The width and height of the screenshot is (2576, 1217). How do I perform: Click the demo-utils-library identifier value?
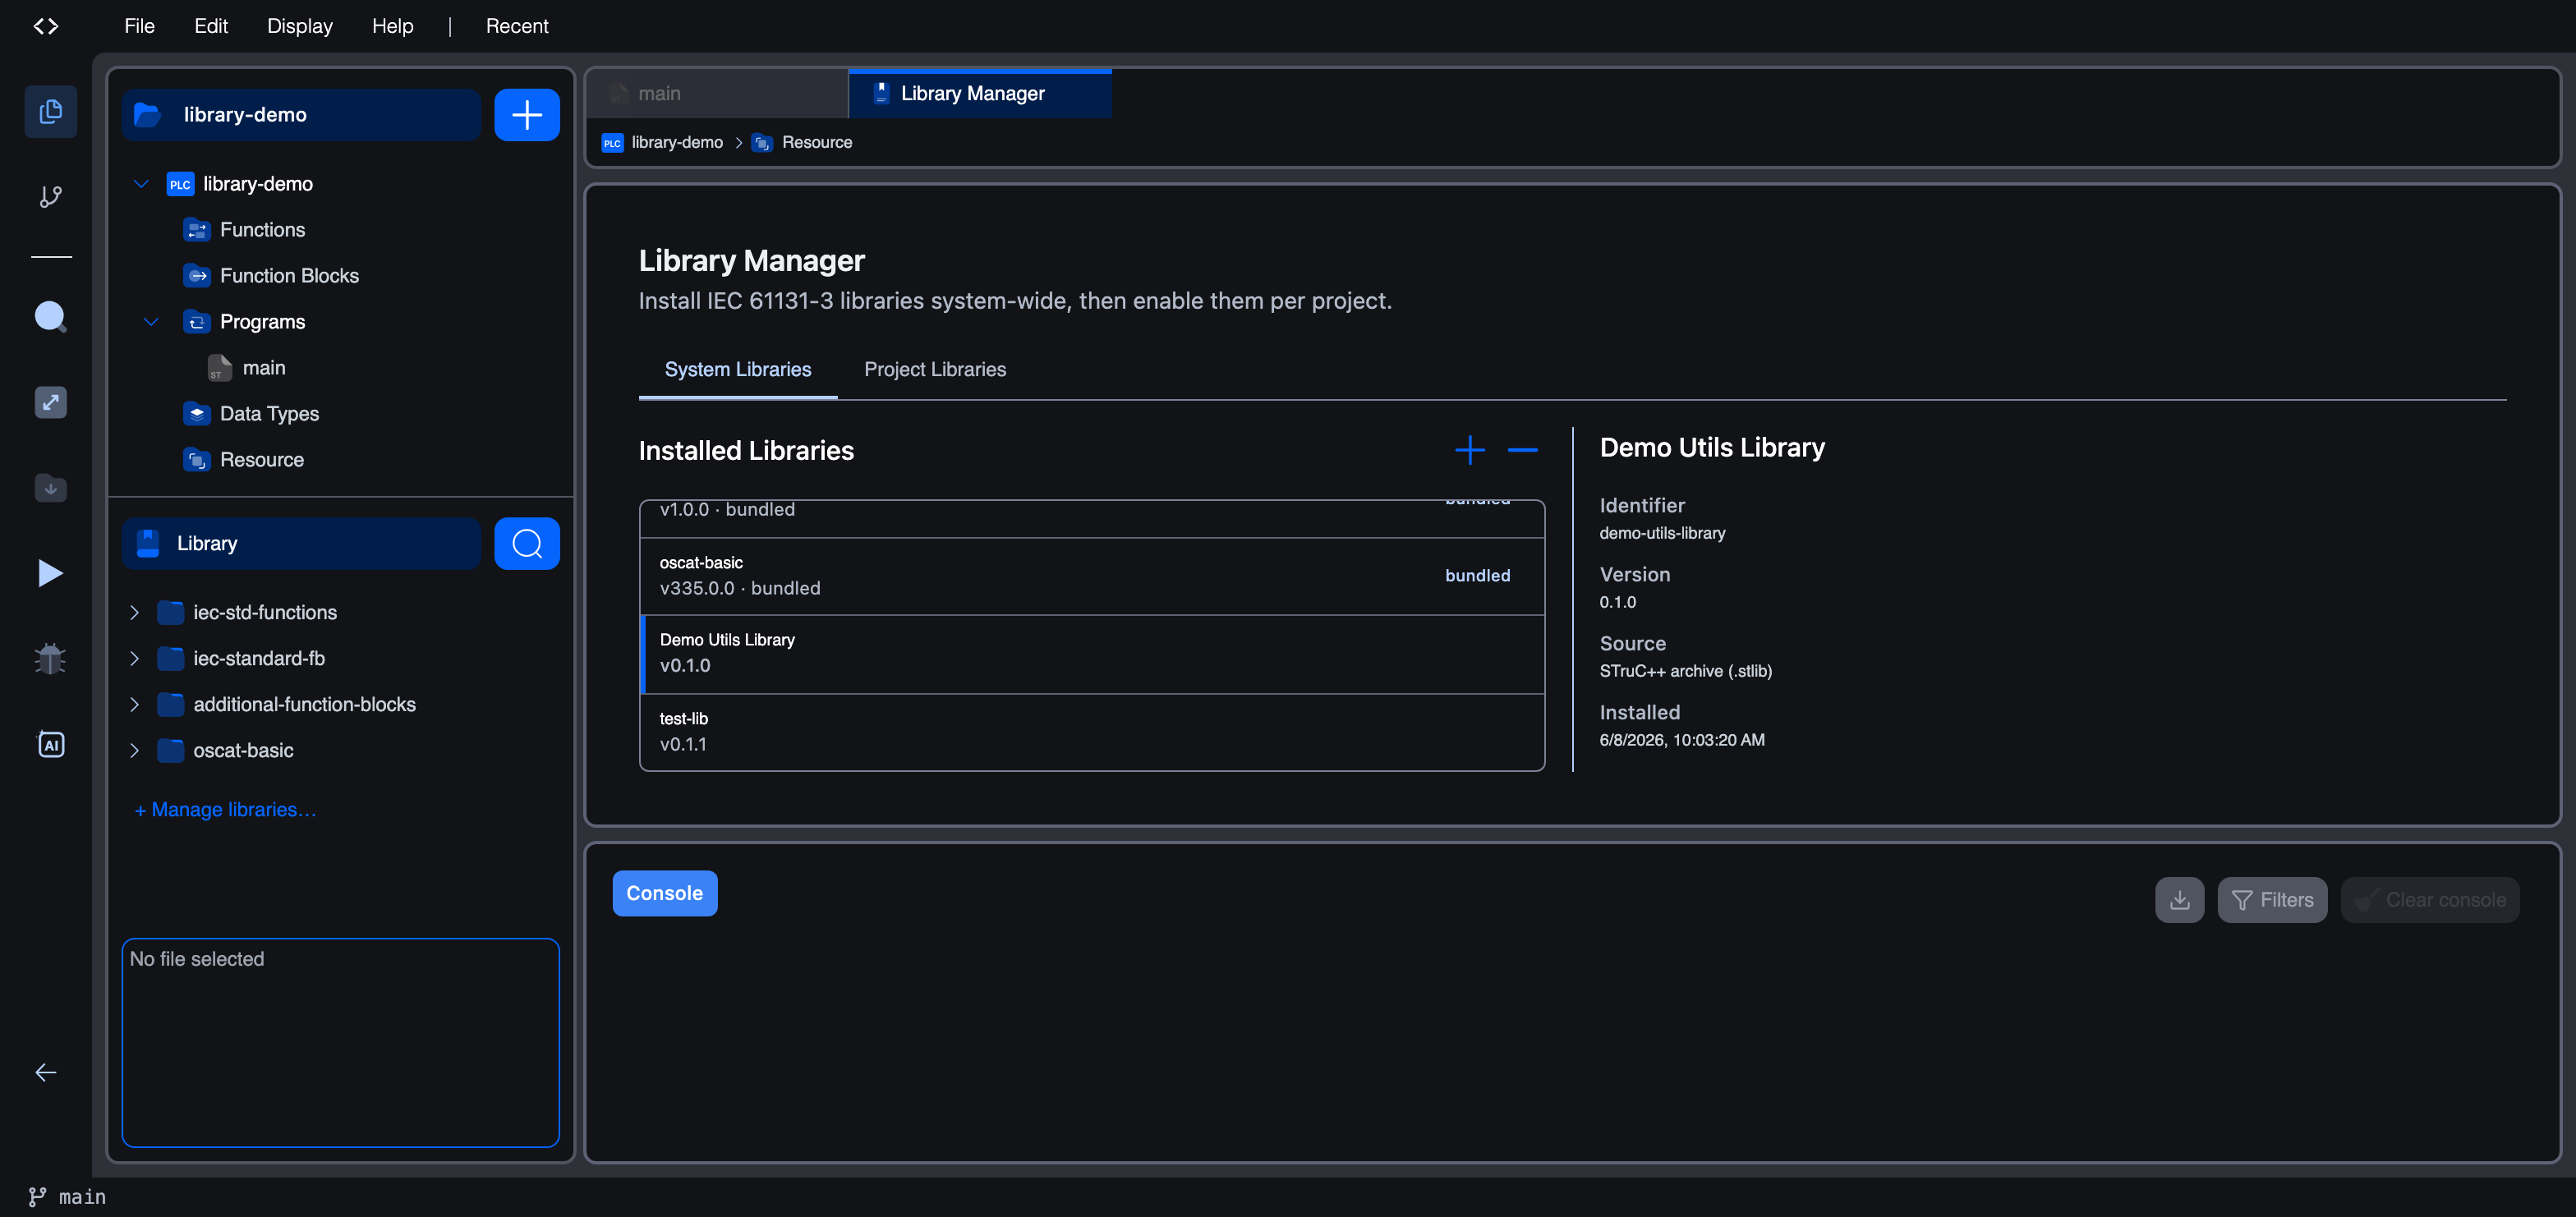tap(1662, 533)
